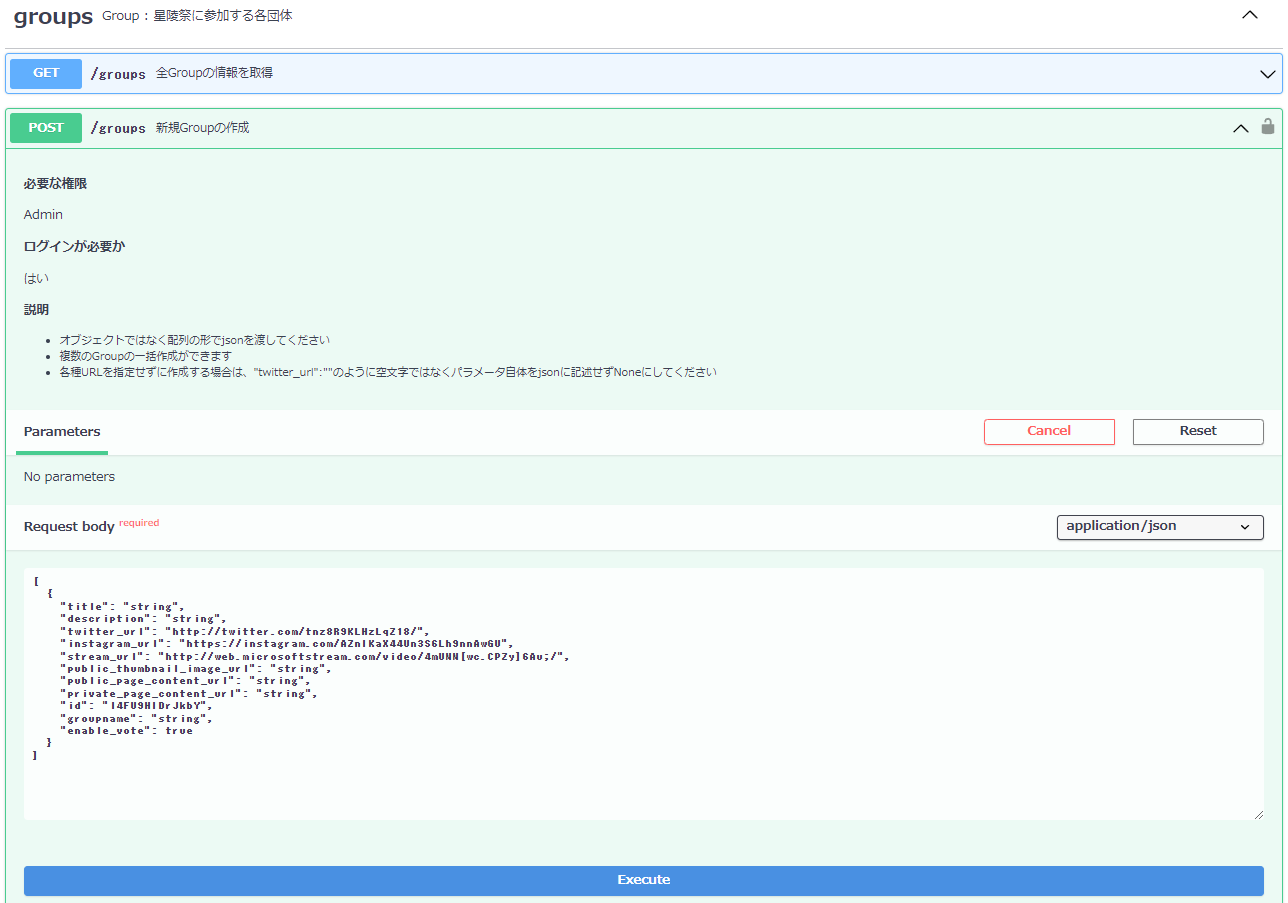Image resolution: width=1288 pixels, height=903 pixels.
Task: Reset the request body
Action: pos(1198,431)
